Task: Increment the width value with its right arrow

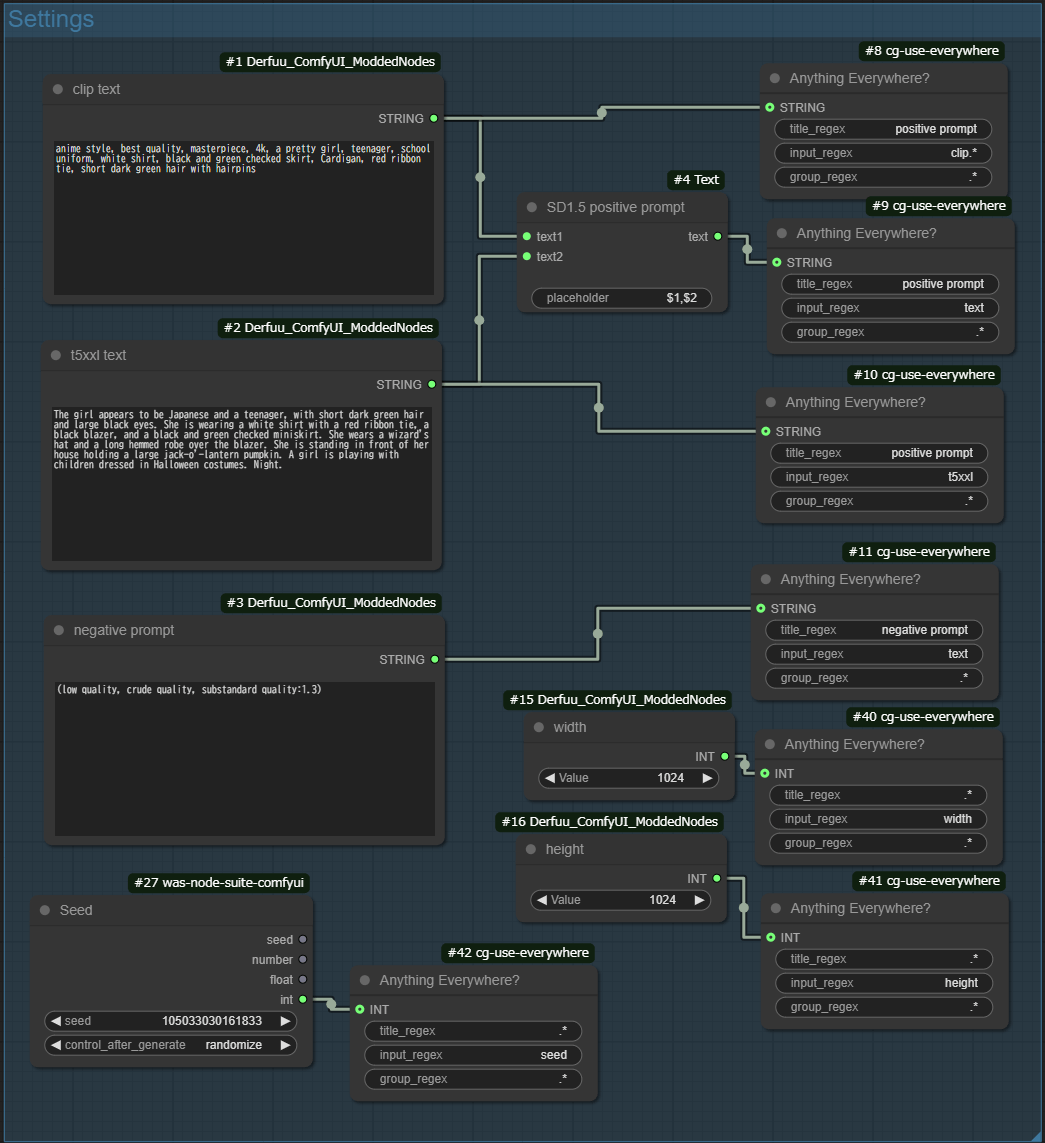Action: (x=707, y=777)
